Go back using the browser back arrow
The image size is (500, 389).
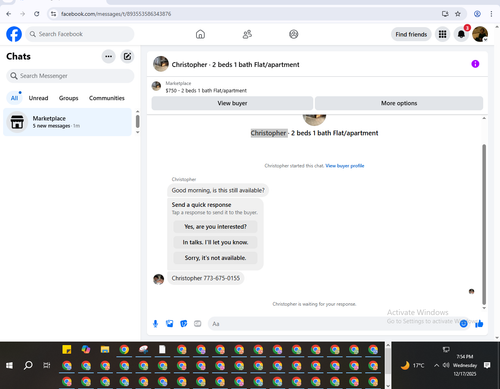click(9, 14)
